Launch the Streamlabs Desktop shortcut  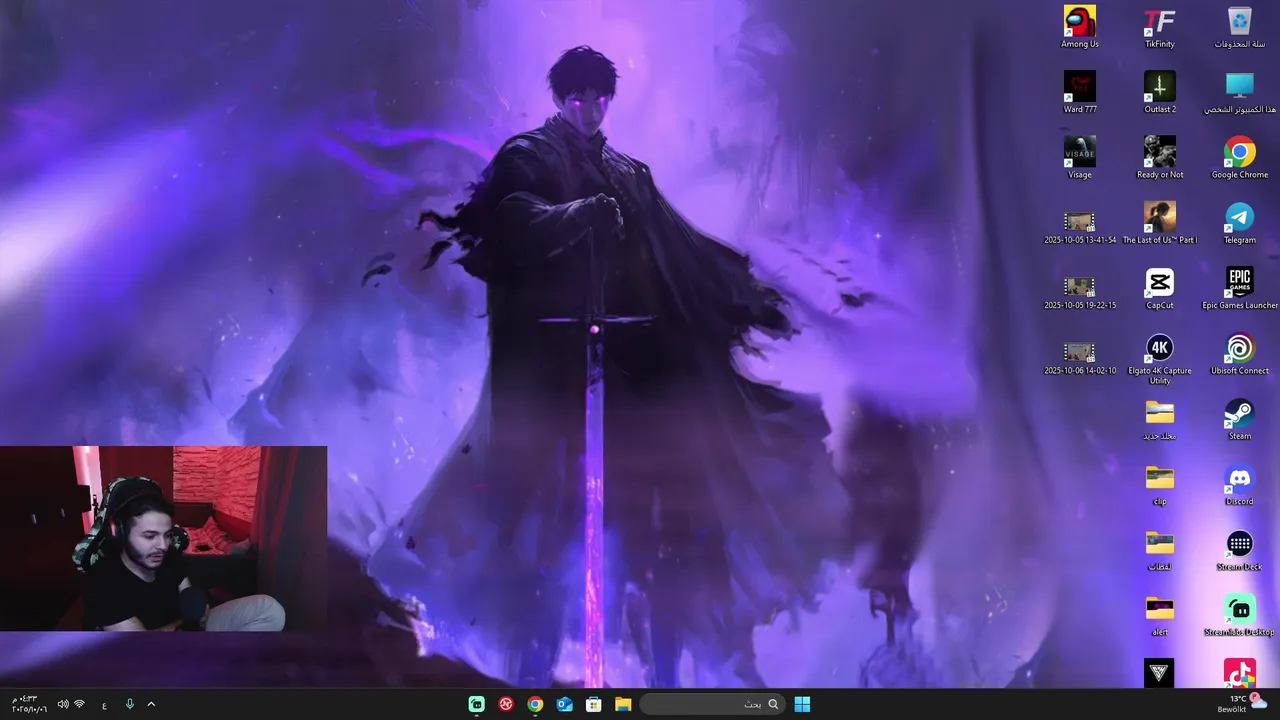tap(1240, 615)
